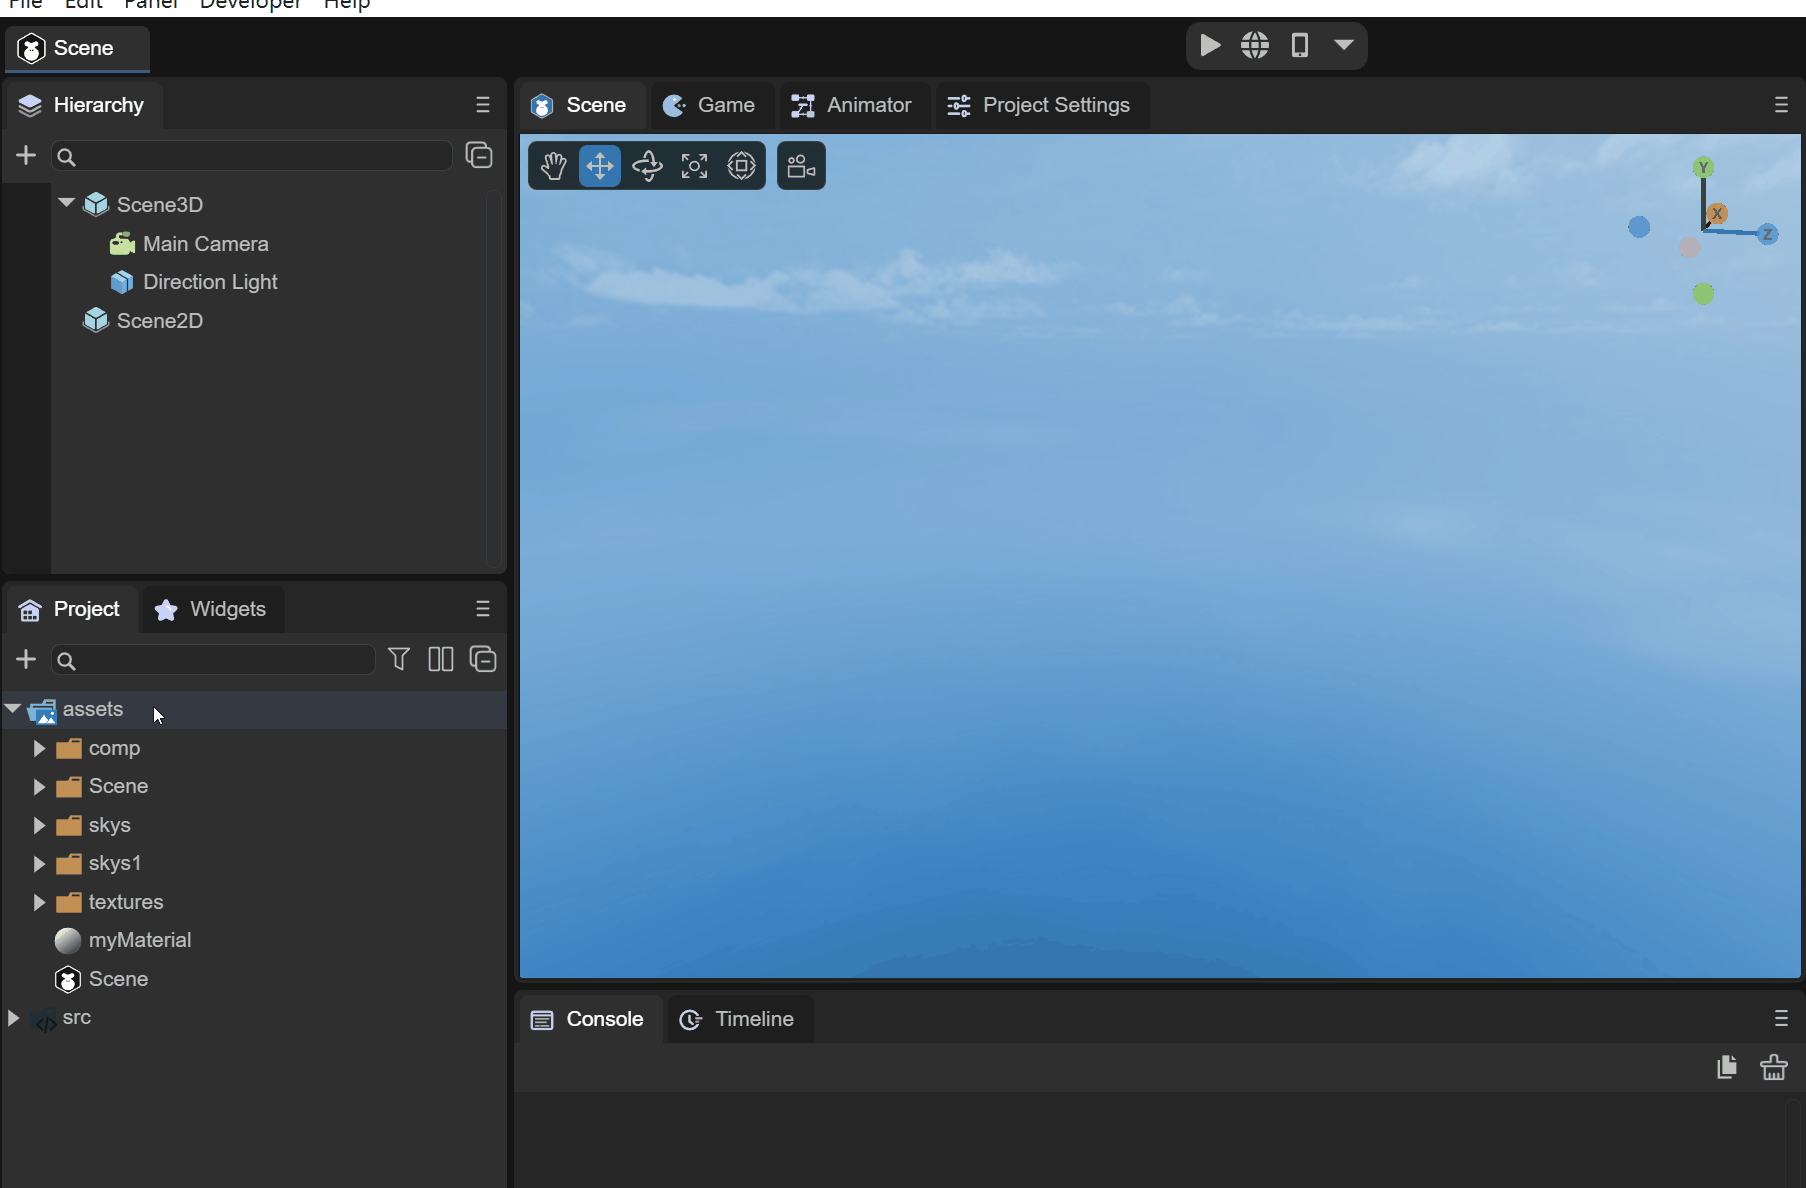Select the myMaterial asset
1806x1188 pixels.
(139, 940)
